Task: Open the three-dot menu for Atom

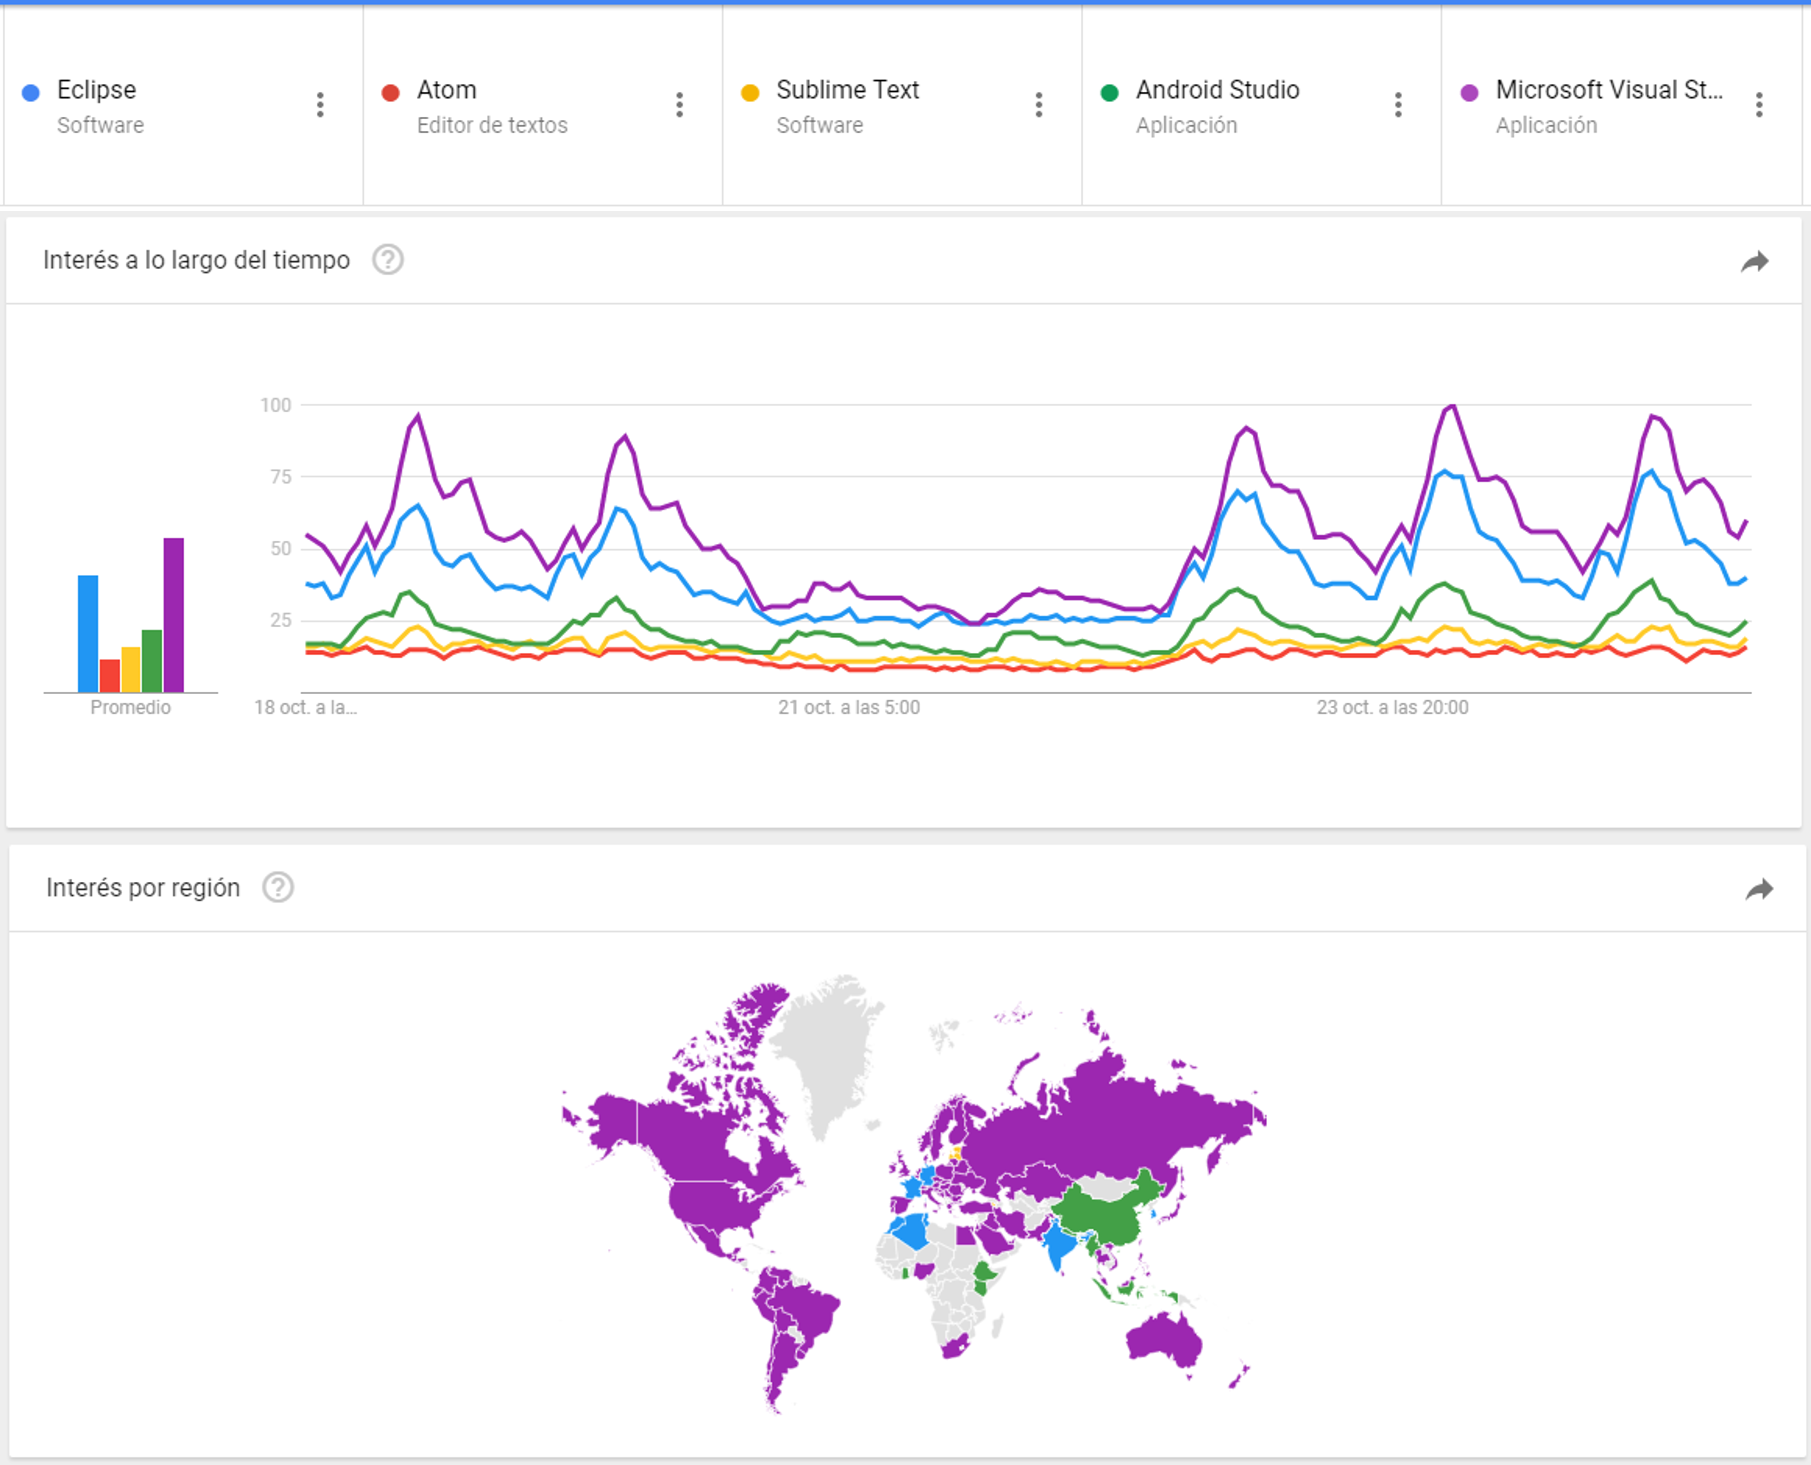Action: [679, 105]
